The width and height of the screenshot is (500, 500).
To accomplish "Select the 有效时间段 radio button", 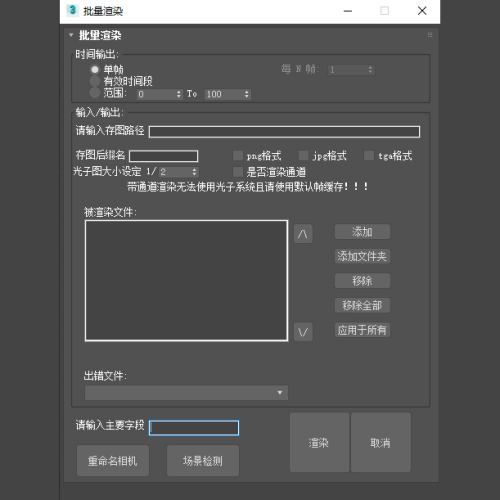I will coord(95,81).
